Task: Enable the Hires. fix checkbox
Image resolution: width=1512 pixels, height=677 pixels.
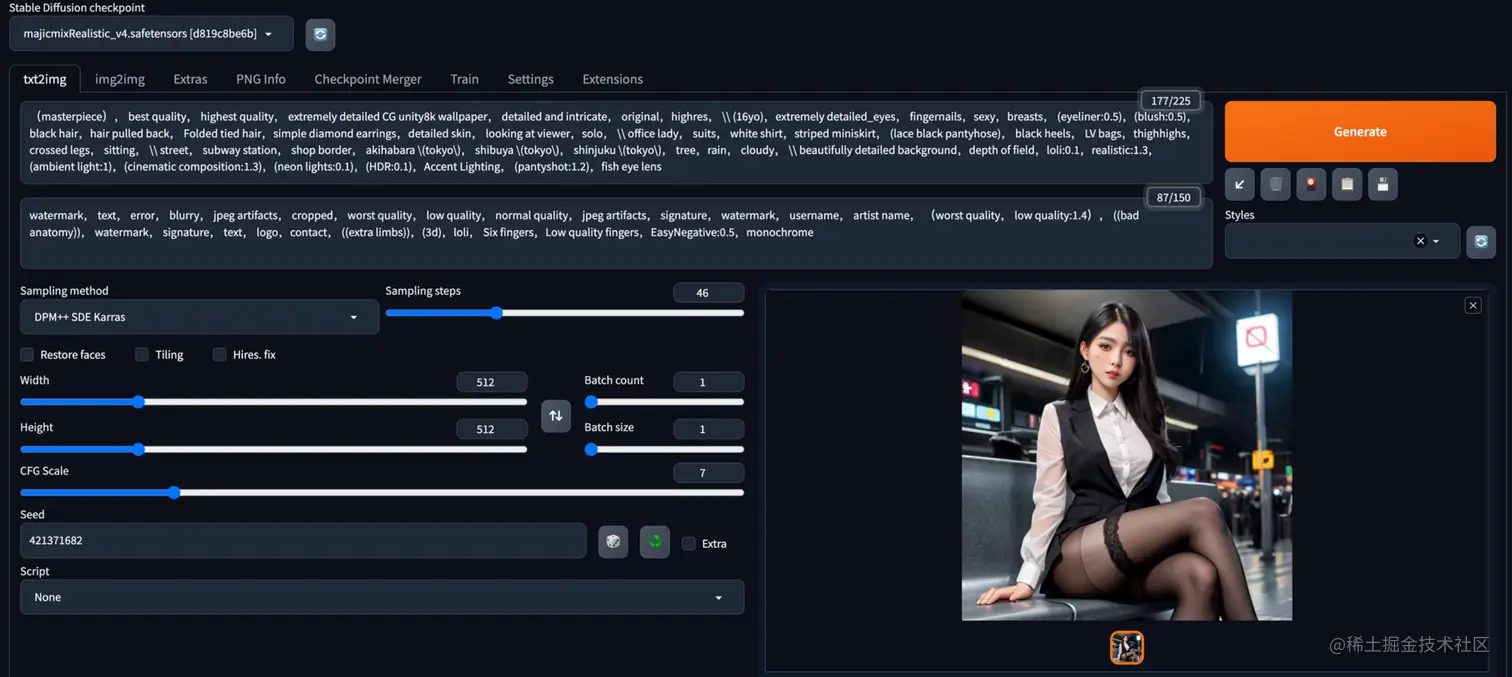Action: 219,354
